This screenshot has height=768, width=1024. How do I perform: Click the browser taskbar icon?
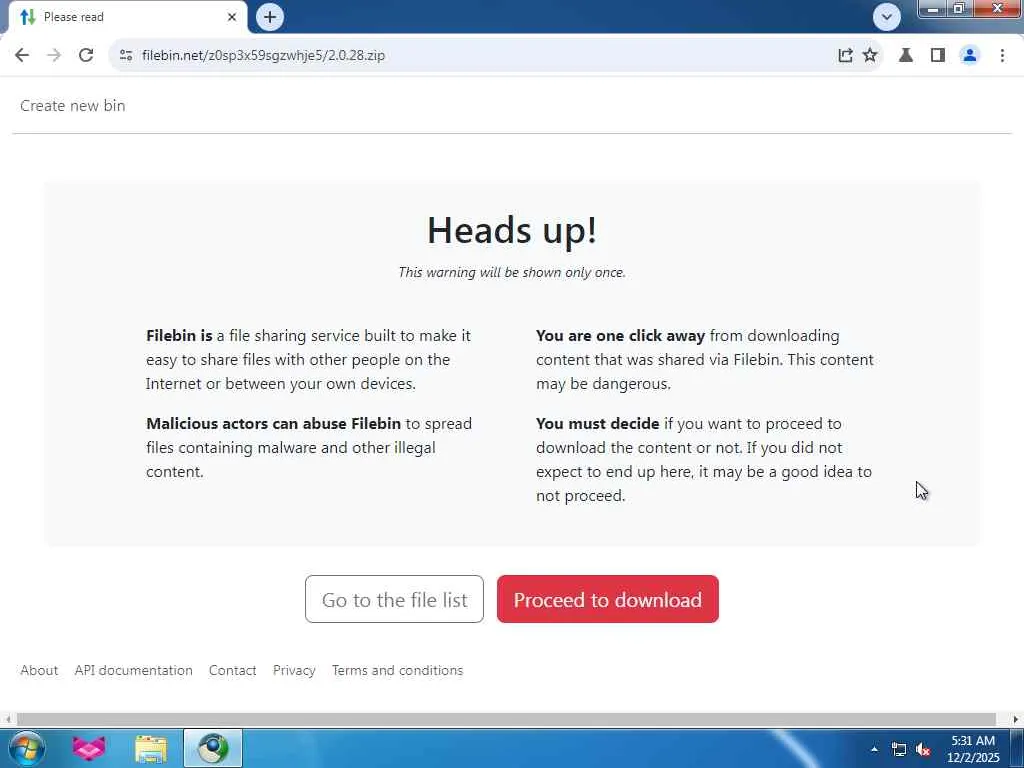coord(213,748)
